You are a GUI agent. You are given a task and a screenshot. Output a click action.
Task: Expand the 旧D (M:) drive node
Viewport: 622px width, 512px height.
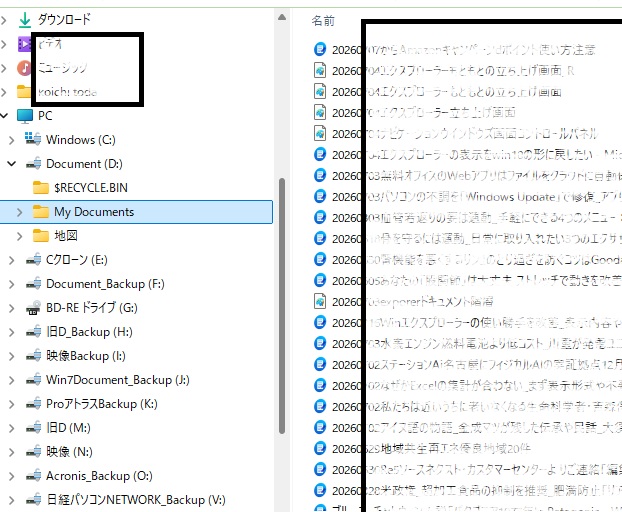point(12,428)
